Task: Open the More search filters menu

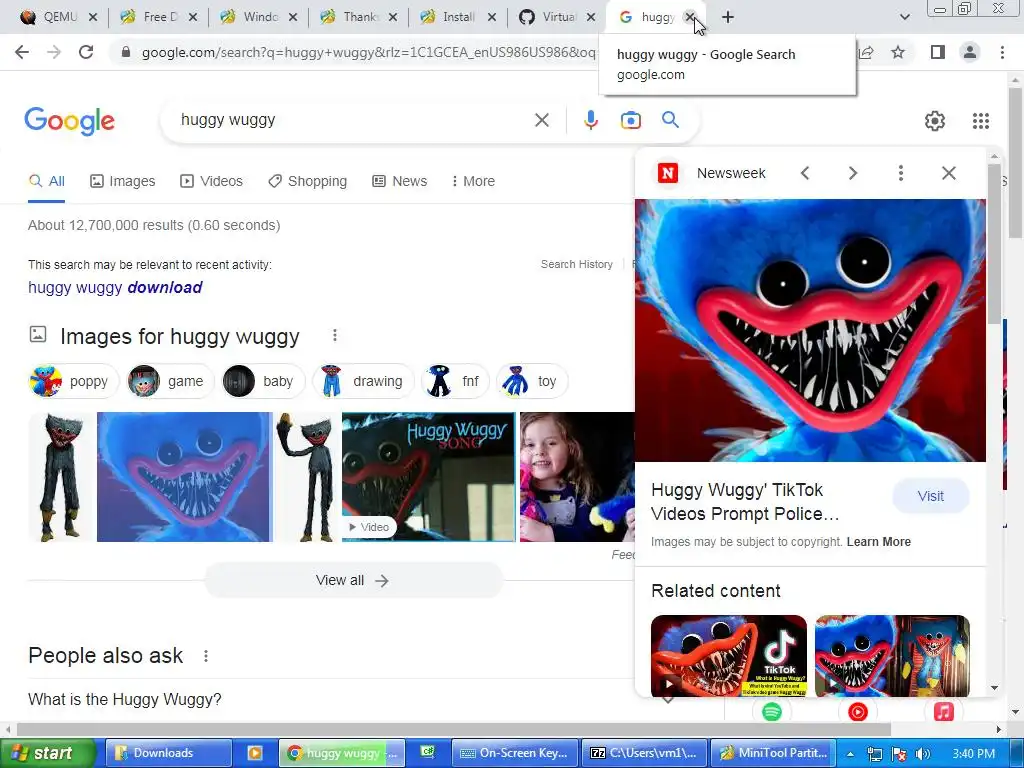Action: (x=473, y=181)
